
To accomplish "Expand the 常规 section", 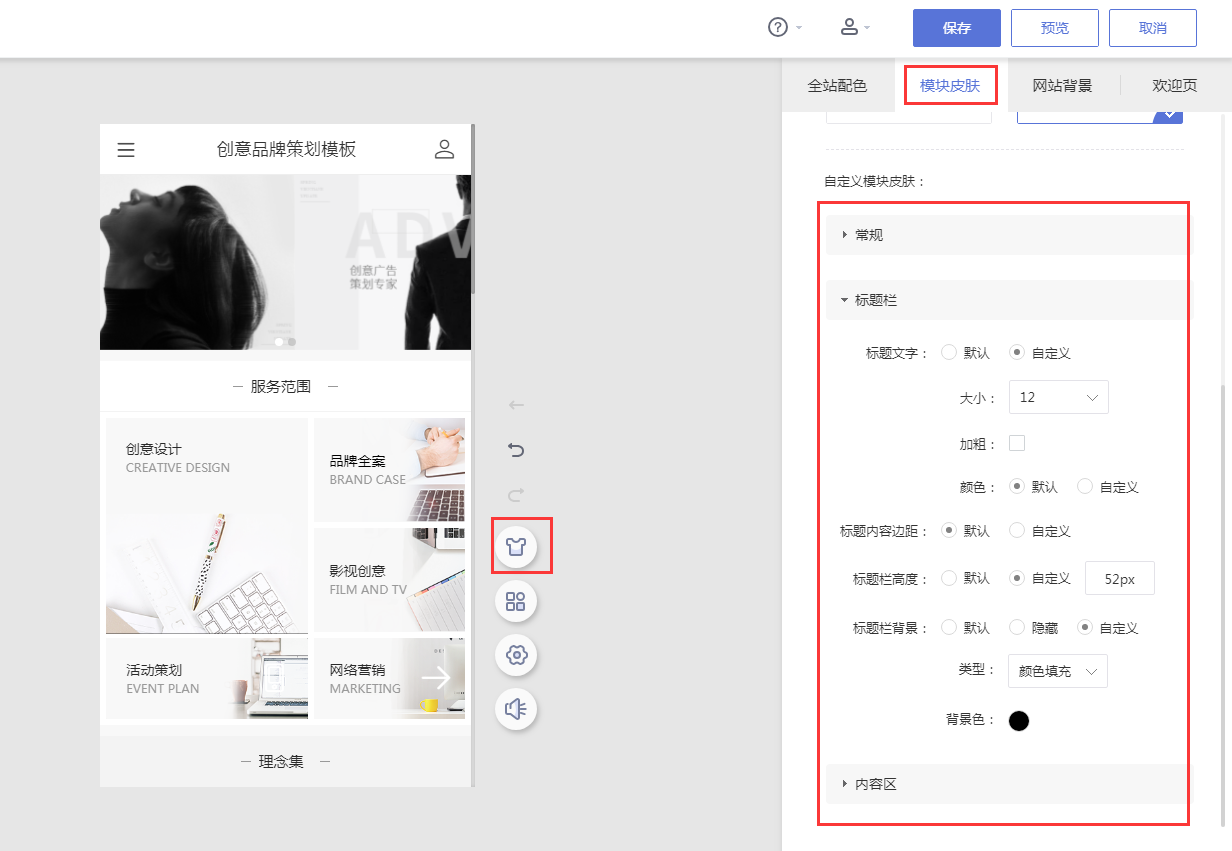I will coord(1008,235).
